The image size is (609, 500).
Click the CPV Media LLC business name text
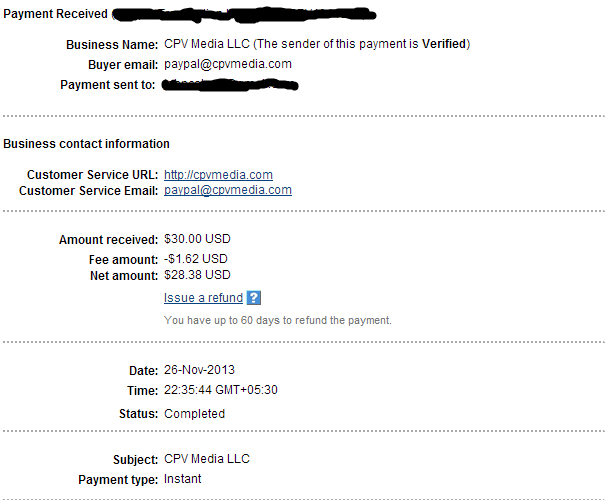point(207,44)
